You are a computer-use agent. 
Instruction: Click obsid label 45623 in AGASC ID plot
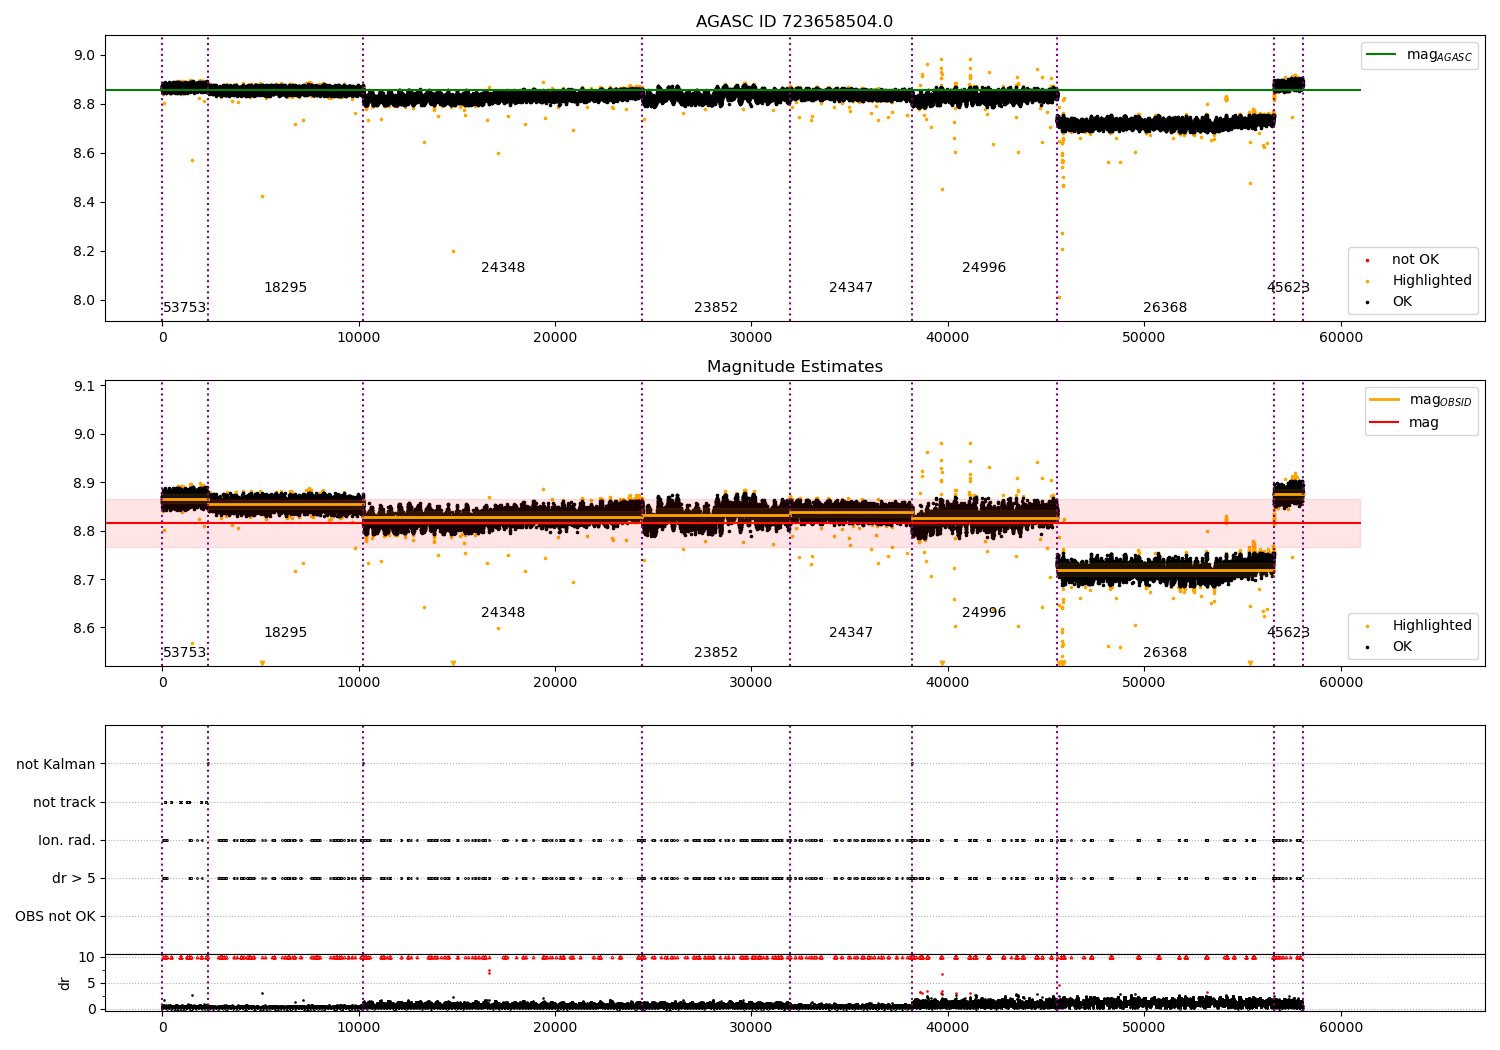1288,288
